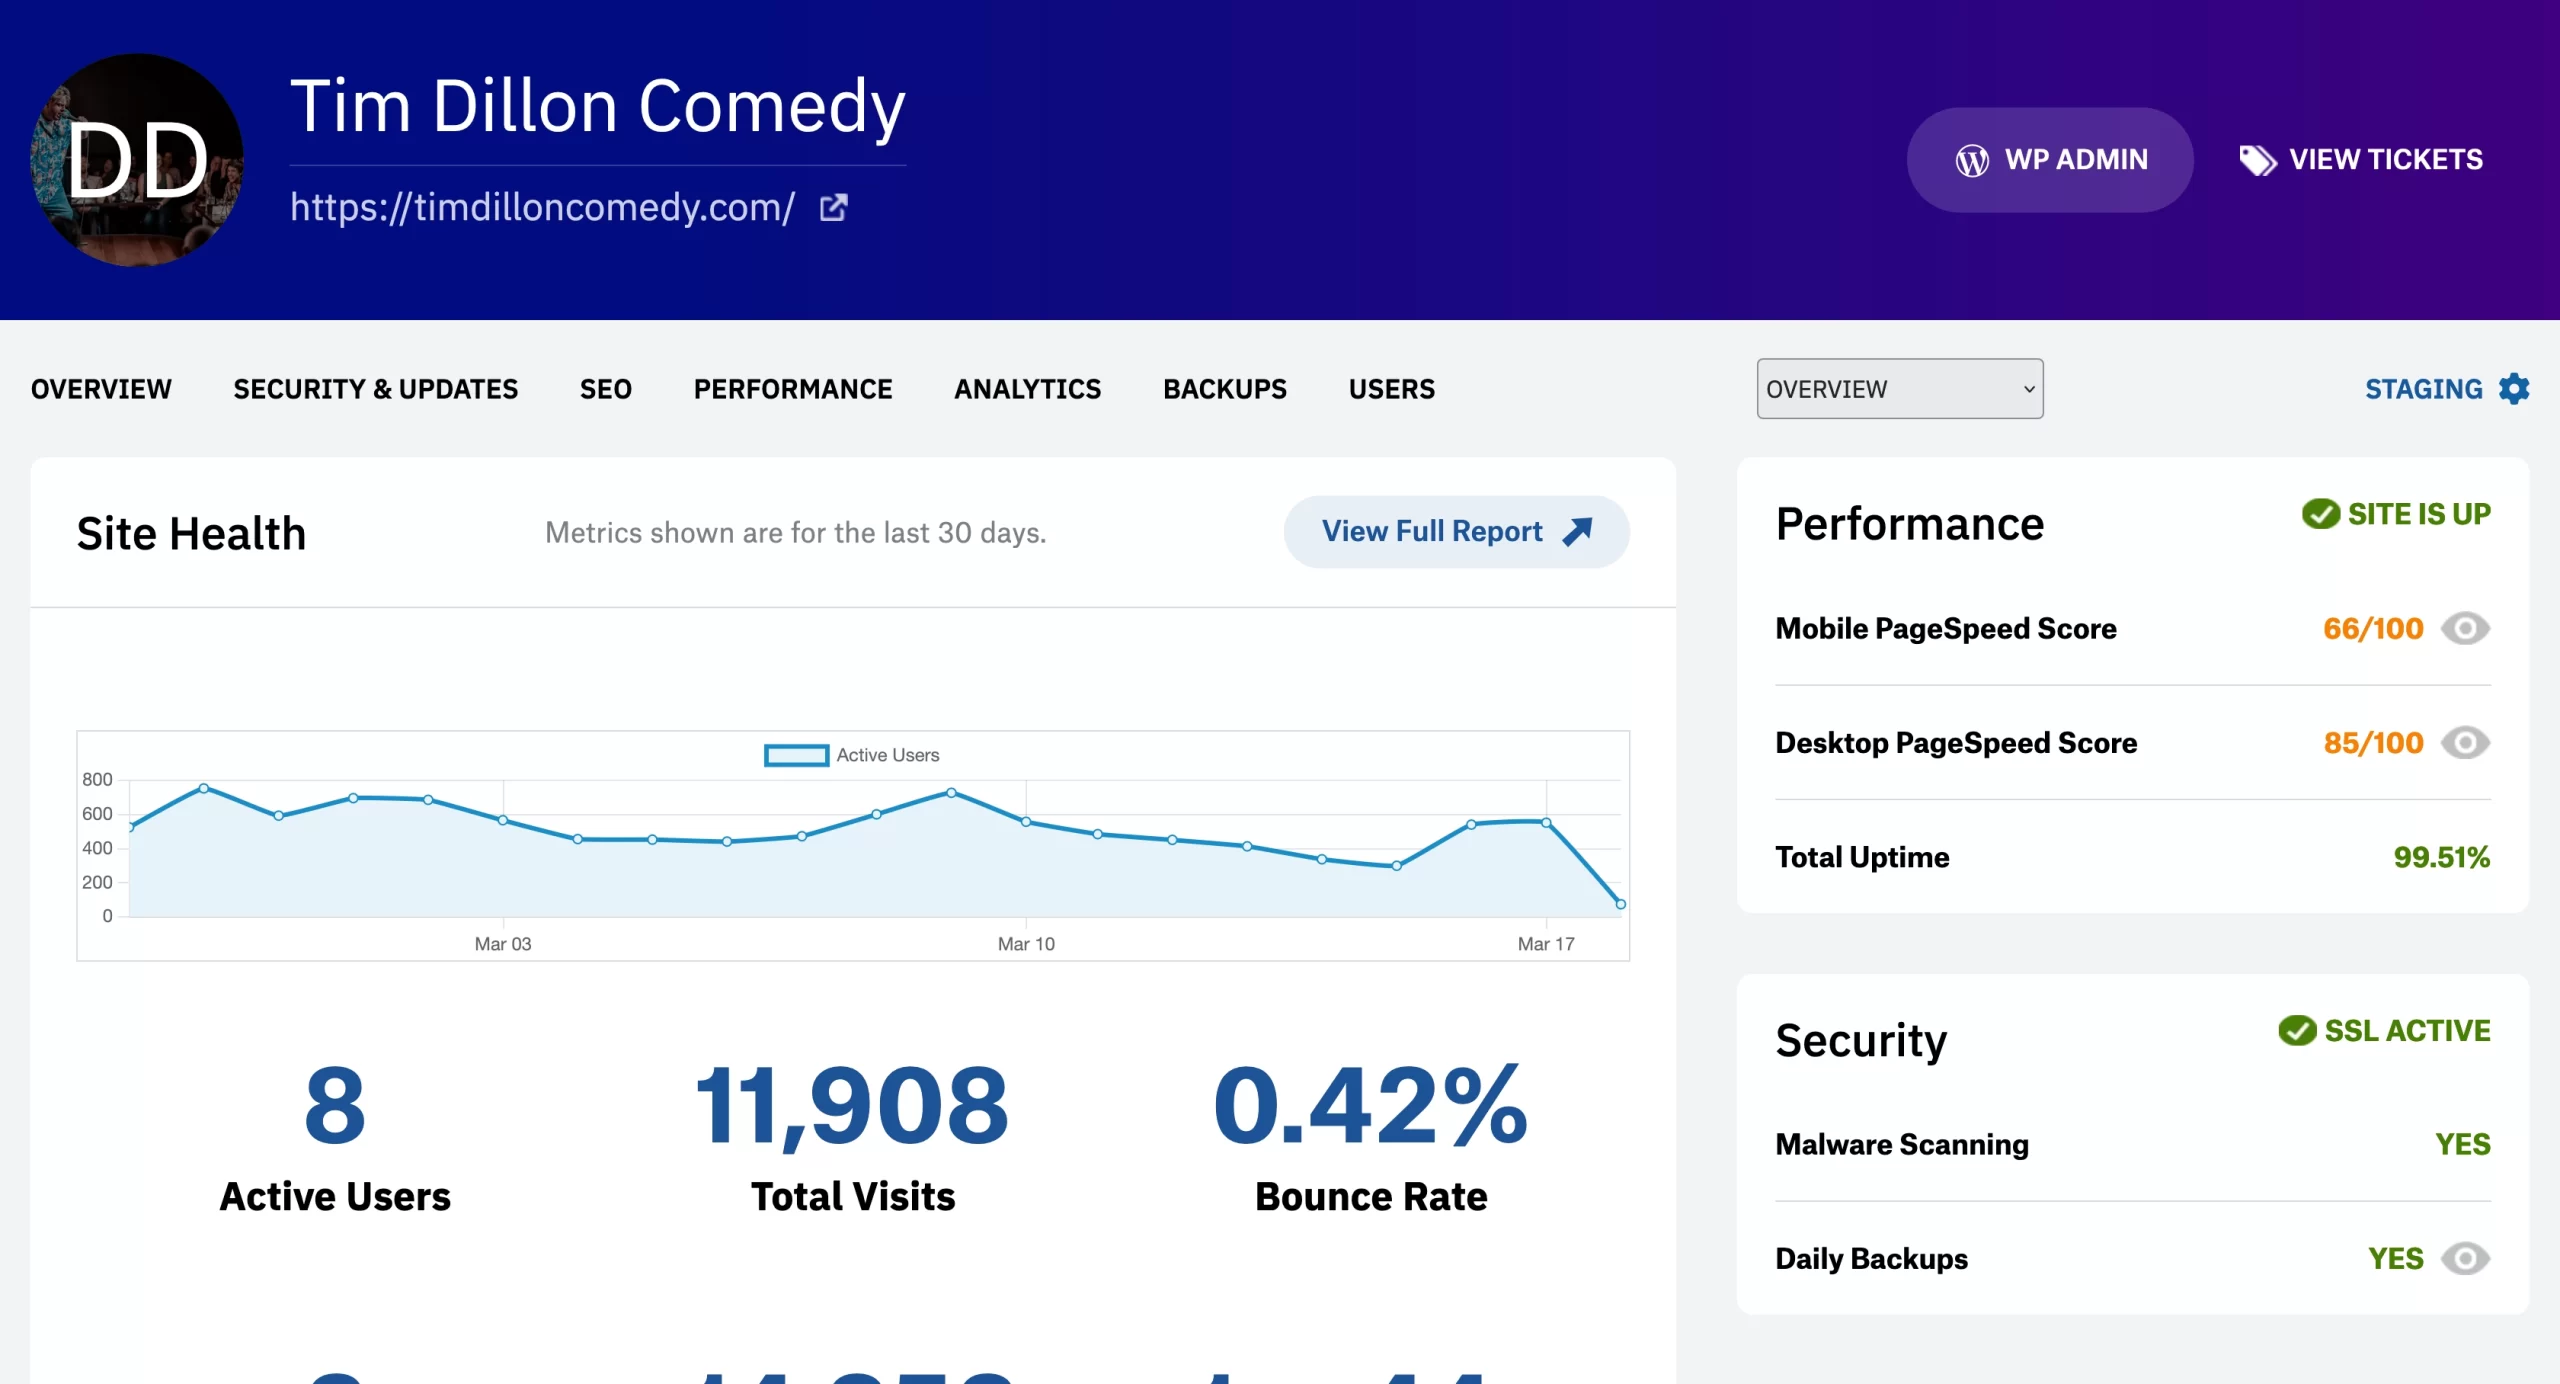Click the Mar 10 data point on chart
2560x1384 pixels.
tap(1026, 821)
